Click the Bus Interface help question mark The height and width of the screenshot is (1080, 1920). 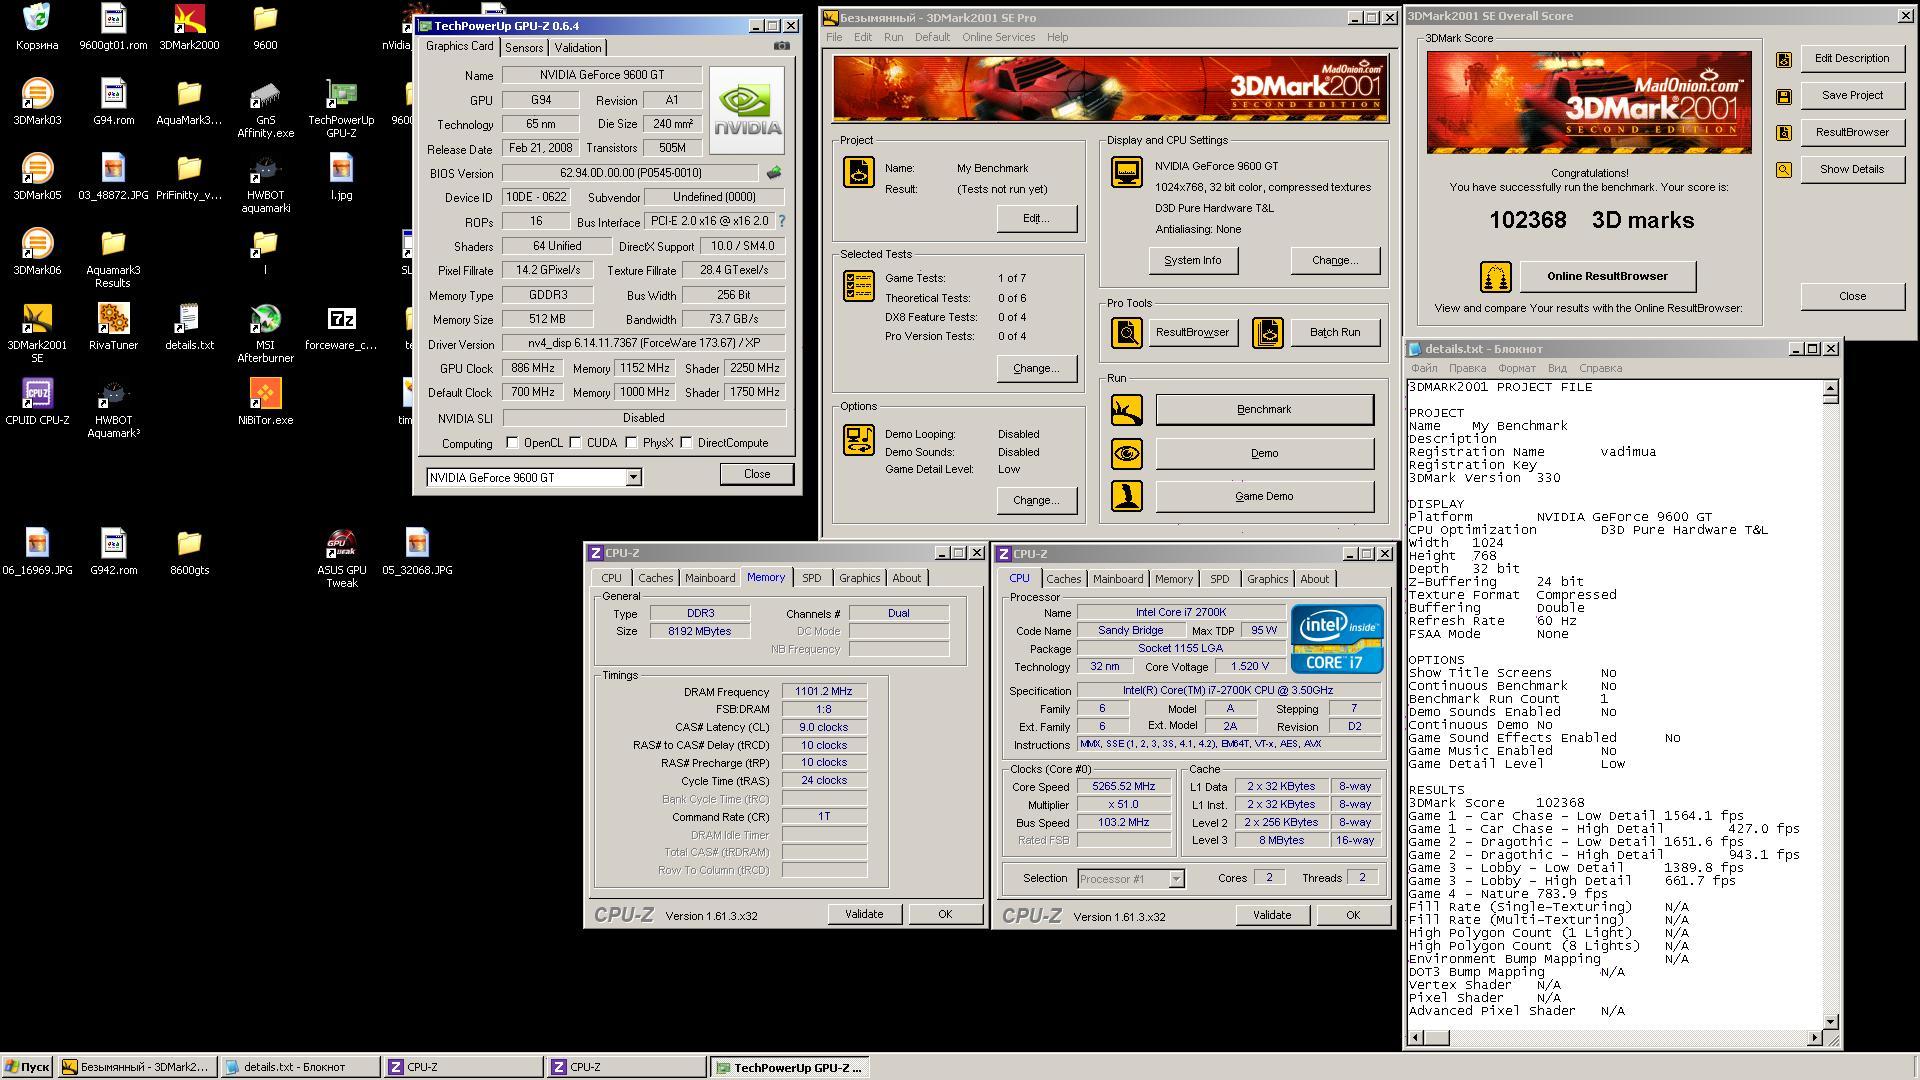[781, 221]
